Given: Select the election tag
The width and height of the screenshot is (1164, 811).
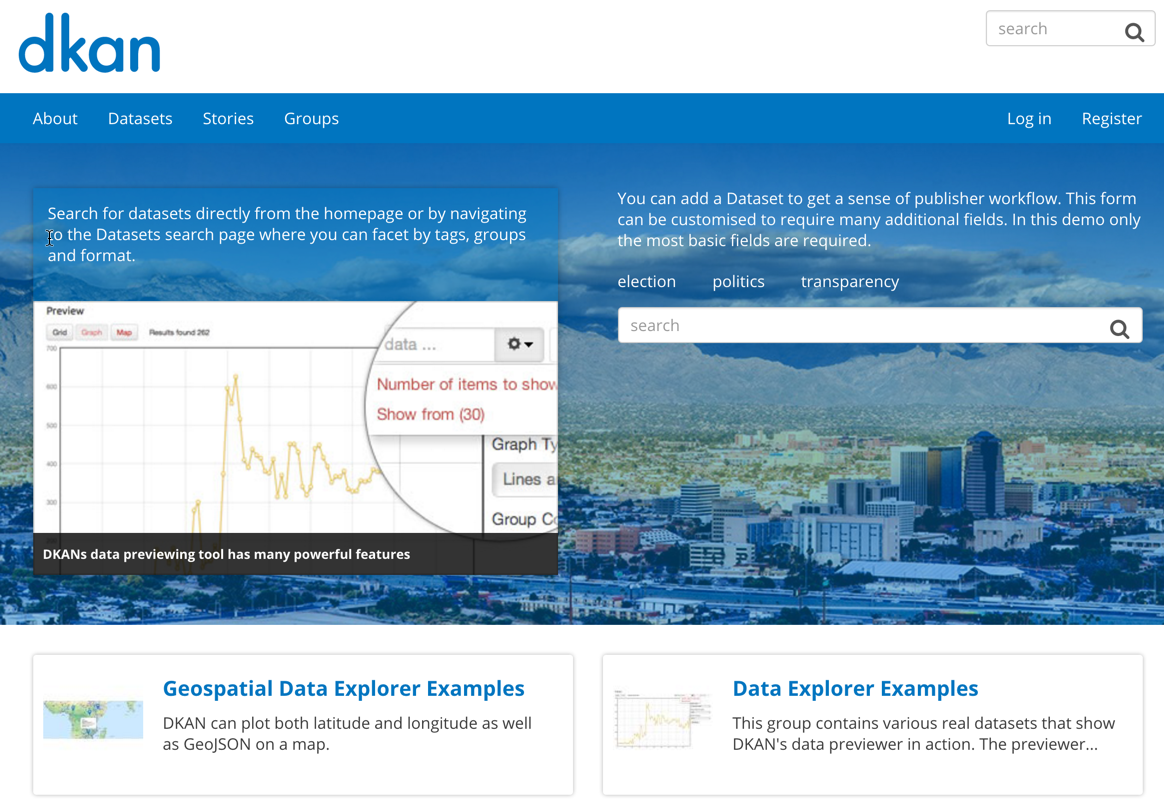Looking at the screenshot, I should (647, 281).
